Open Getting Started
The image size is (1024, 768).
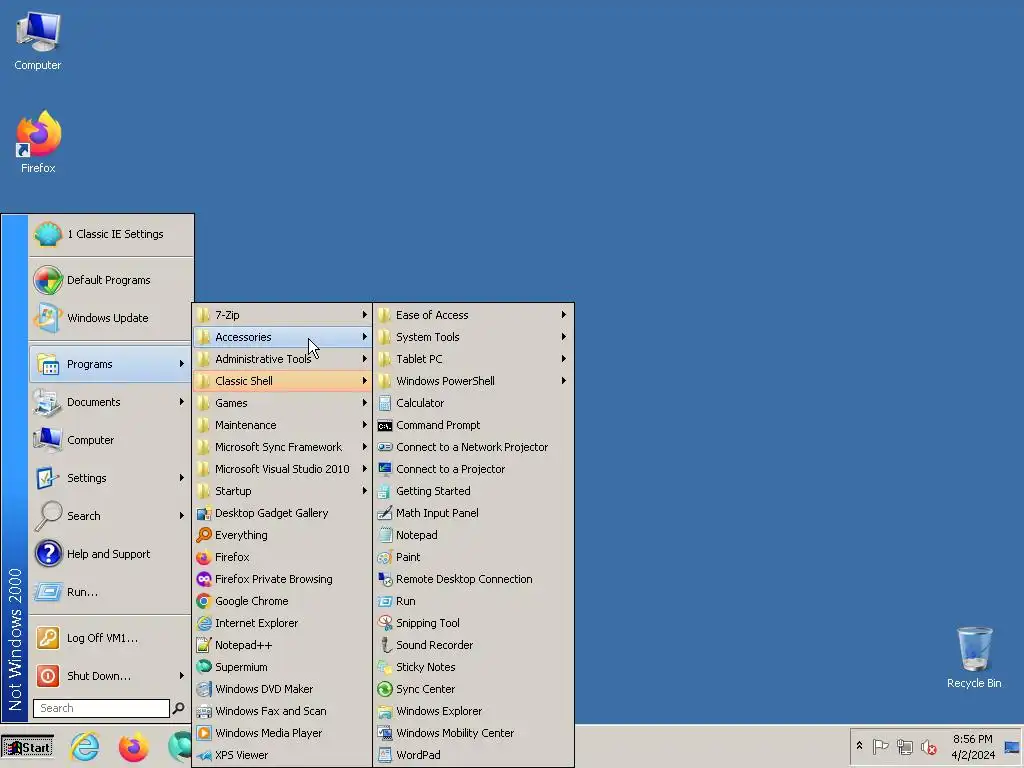coord(473,491)
